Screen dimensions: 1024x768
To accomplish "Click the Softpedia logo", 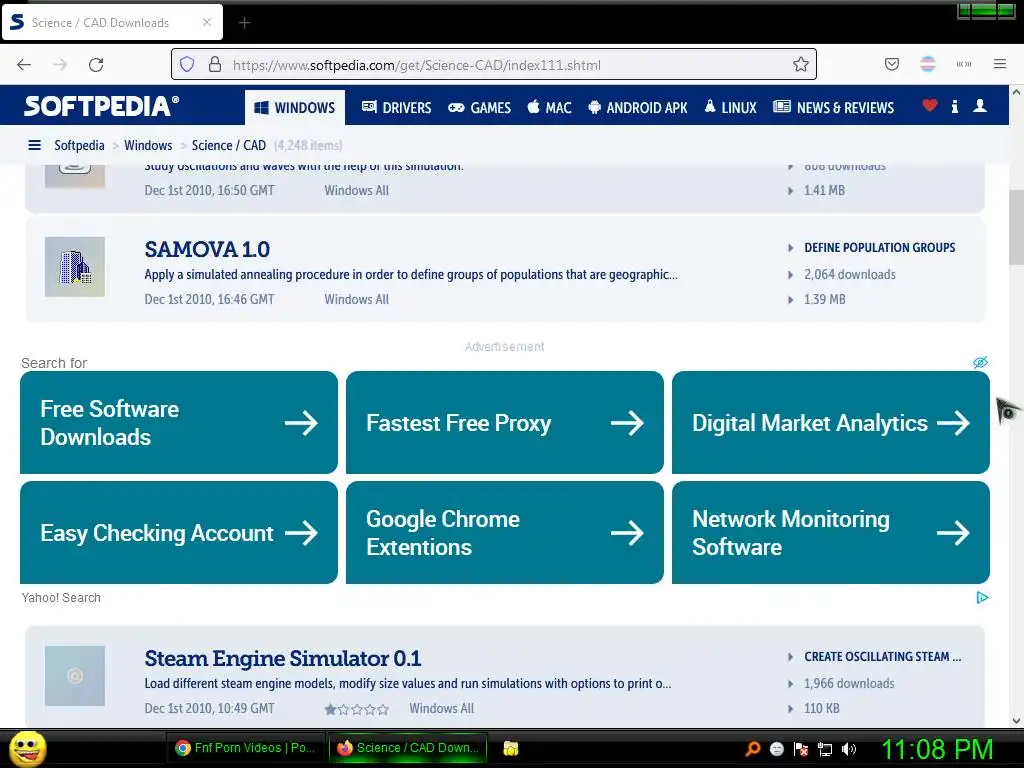I will coord(101,106).
